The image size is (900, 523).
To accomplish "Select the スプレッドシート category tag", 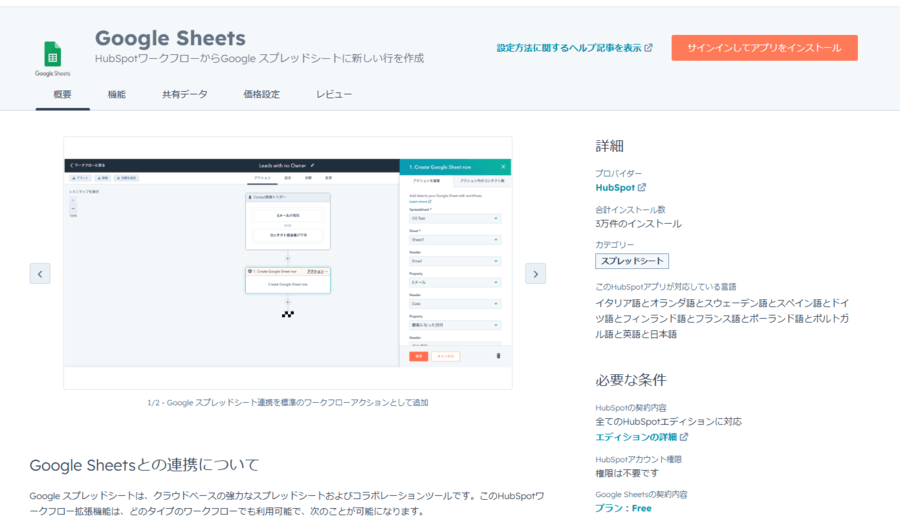I will 632,261.
